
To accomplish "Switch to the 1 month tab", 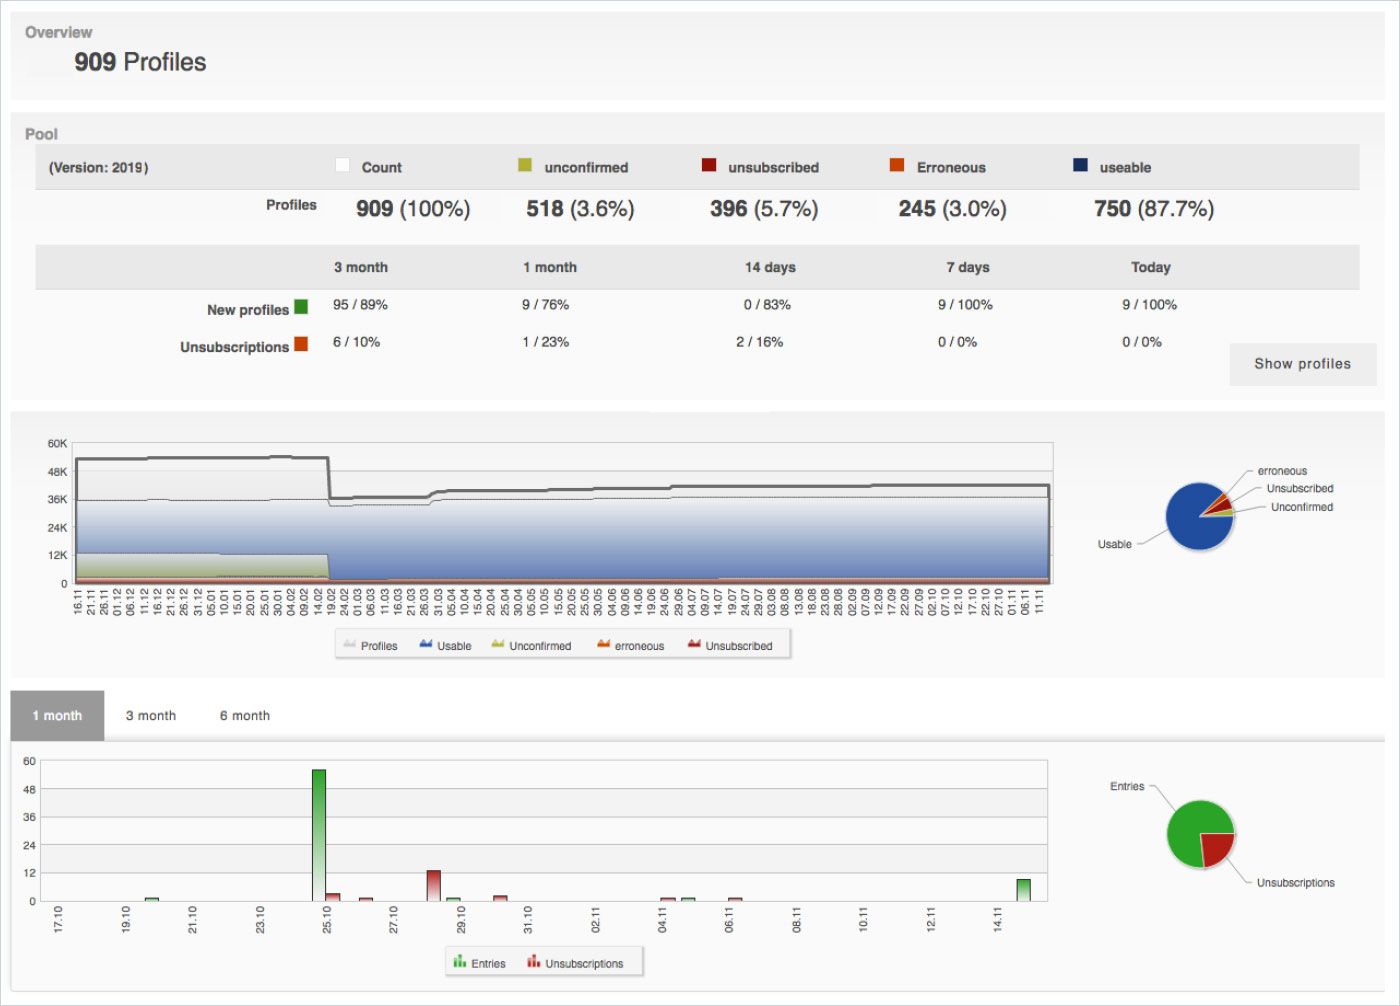I will (x=57, y=716).
